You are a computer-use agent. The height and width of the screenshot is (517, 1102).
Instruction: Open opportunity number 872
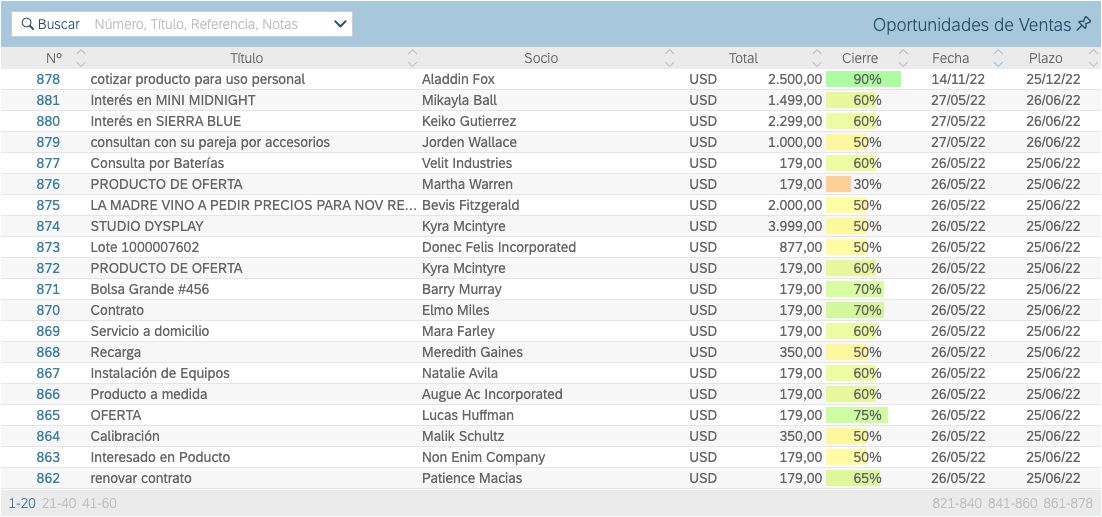(x=48, y=268)
